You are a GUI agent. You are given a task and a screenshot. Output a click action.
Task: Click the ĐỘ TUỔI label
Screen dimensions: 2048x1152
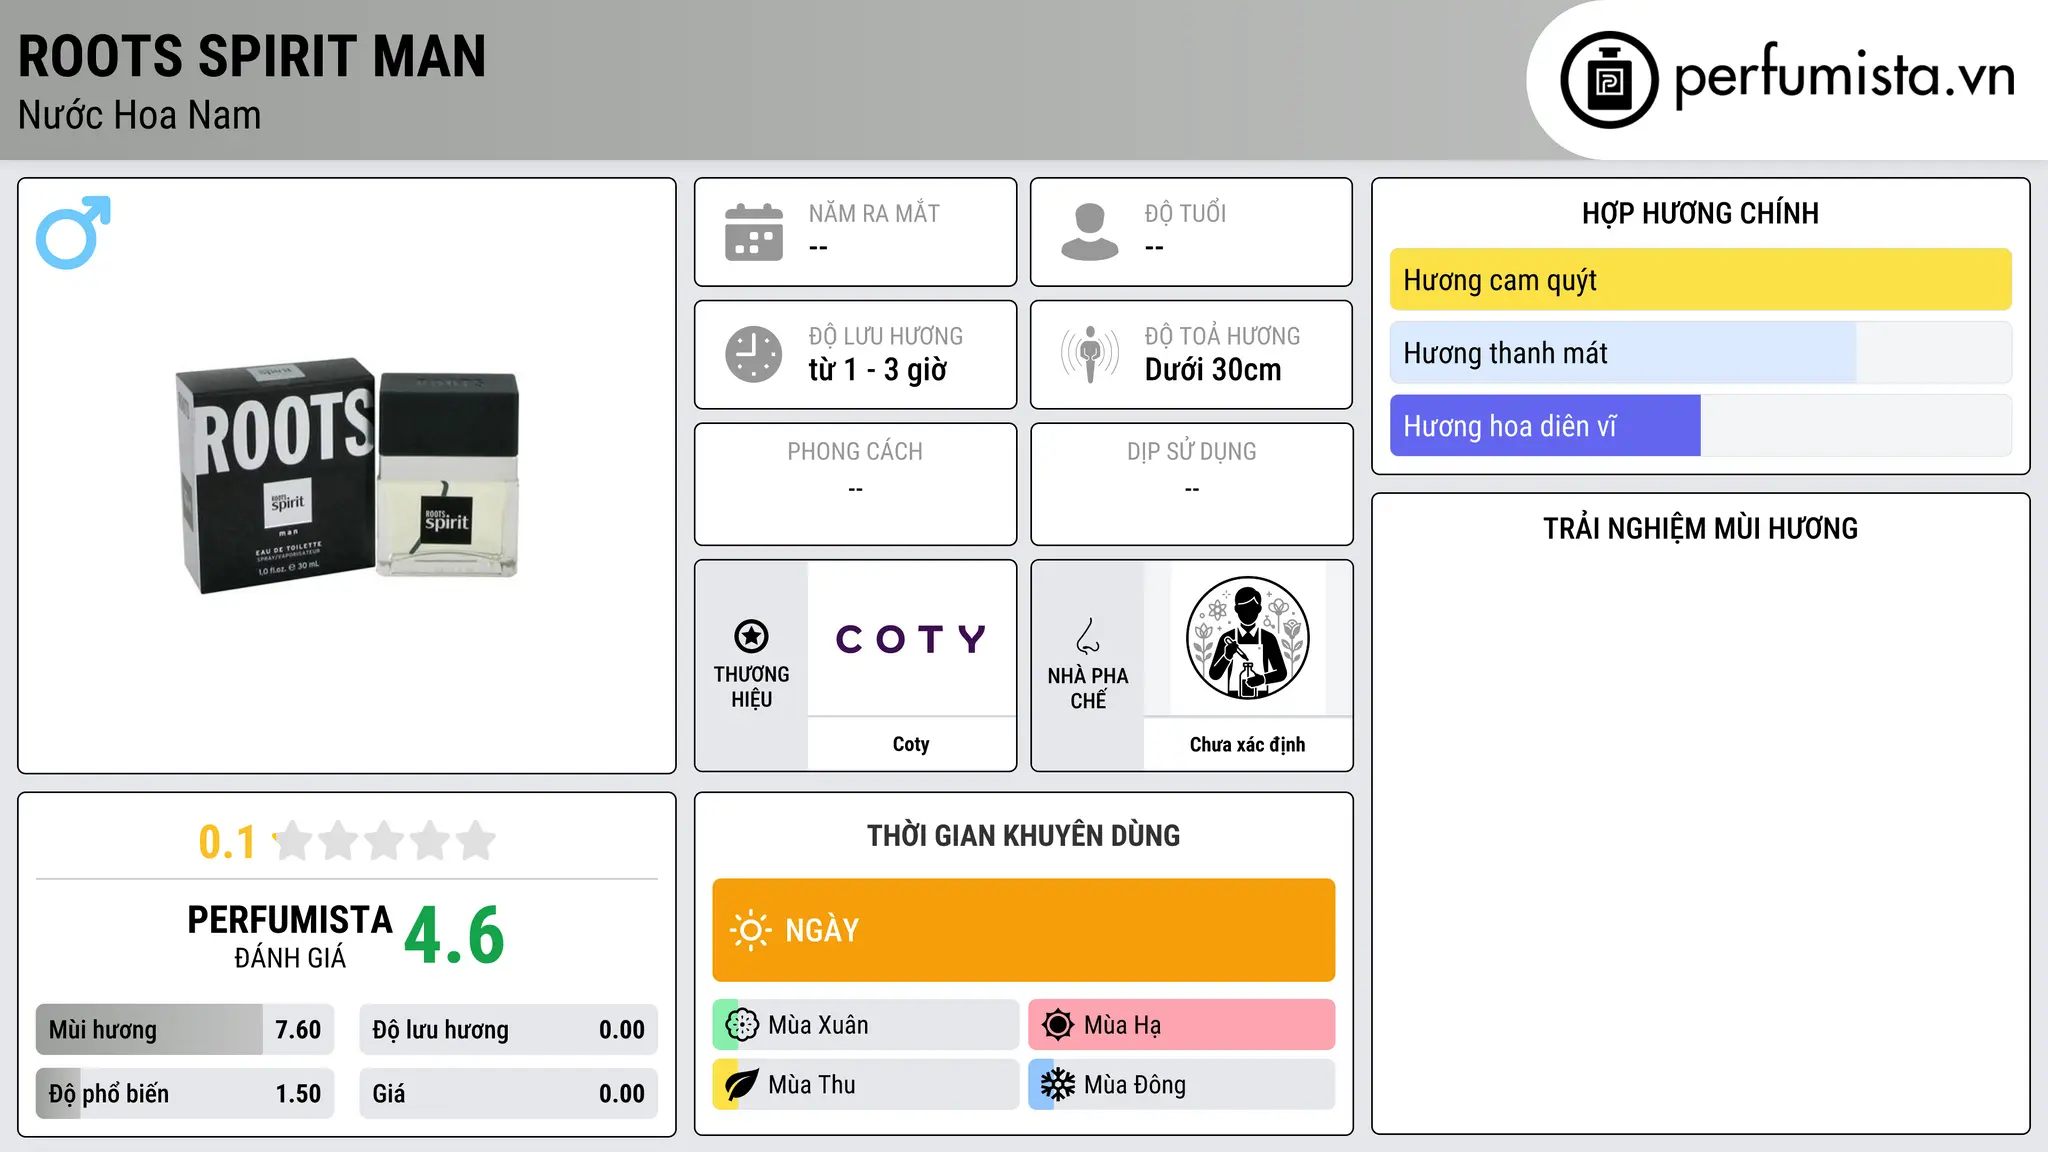pyautogui.click(x=1185, y=213)
